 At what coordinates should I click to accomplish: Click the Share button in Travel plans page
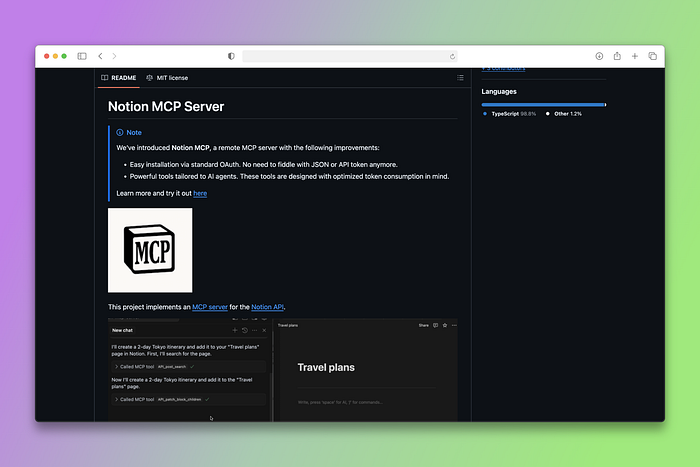tap(424, 325)
